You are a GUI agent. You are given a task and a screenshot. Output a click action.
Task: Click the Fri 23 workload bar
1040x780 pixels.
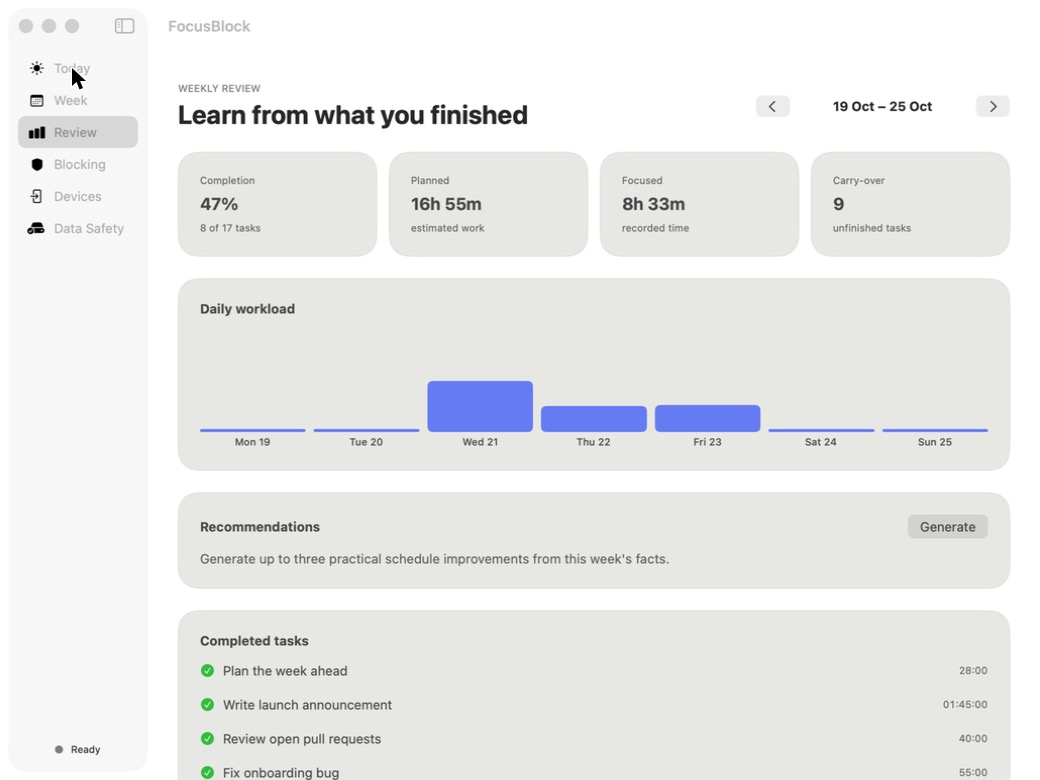pos(708,418)
